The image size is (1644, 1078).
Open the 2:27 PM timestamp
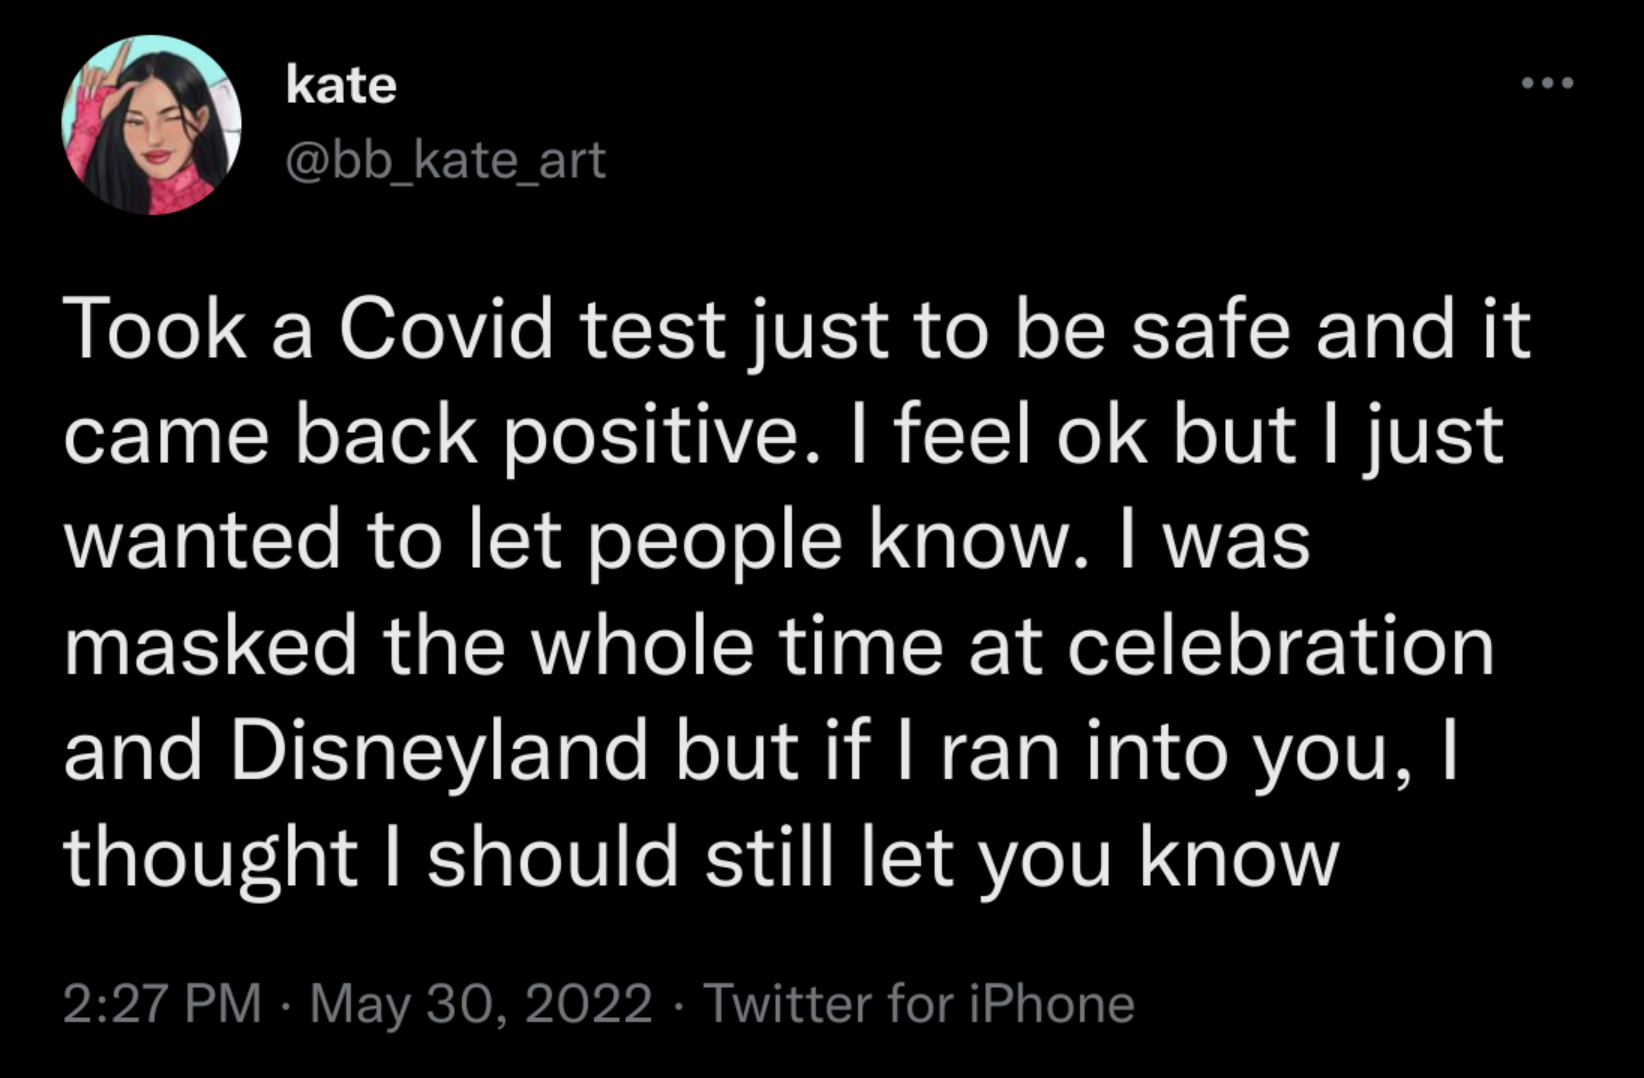pyautogui.click(x=163, y=1003)
